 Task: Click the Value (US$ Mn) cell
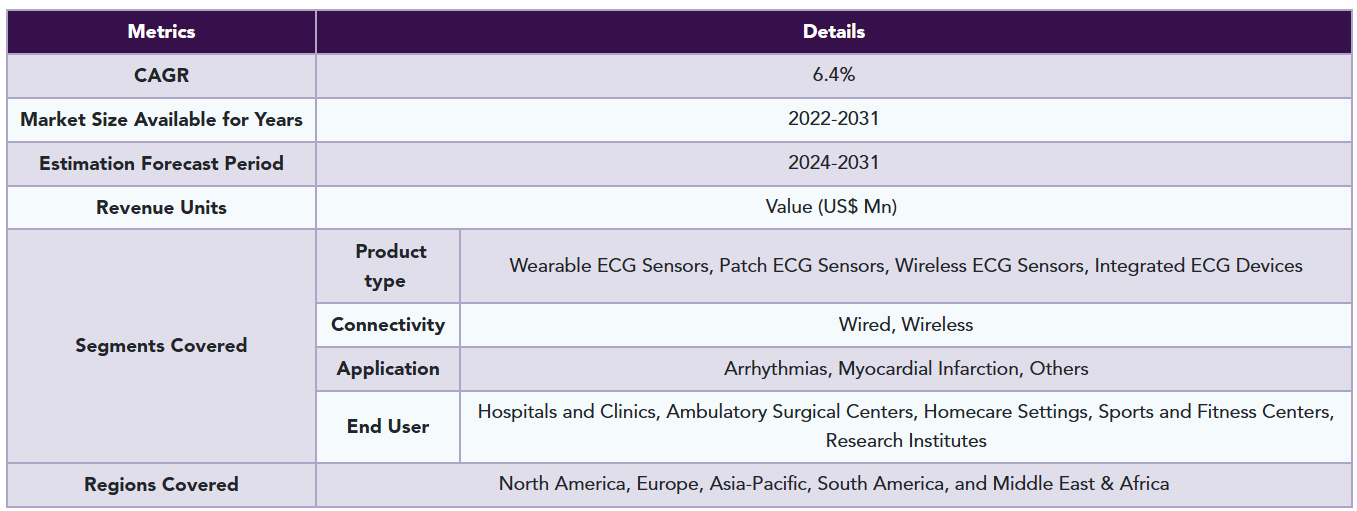tap(834, 207)
